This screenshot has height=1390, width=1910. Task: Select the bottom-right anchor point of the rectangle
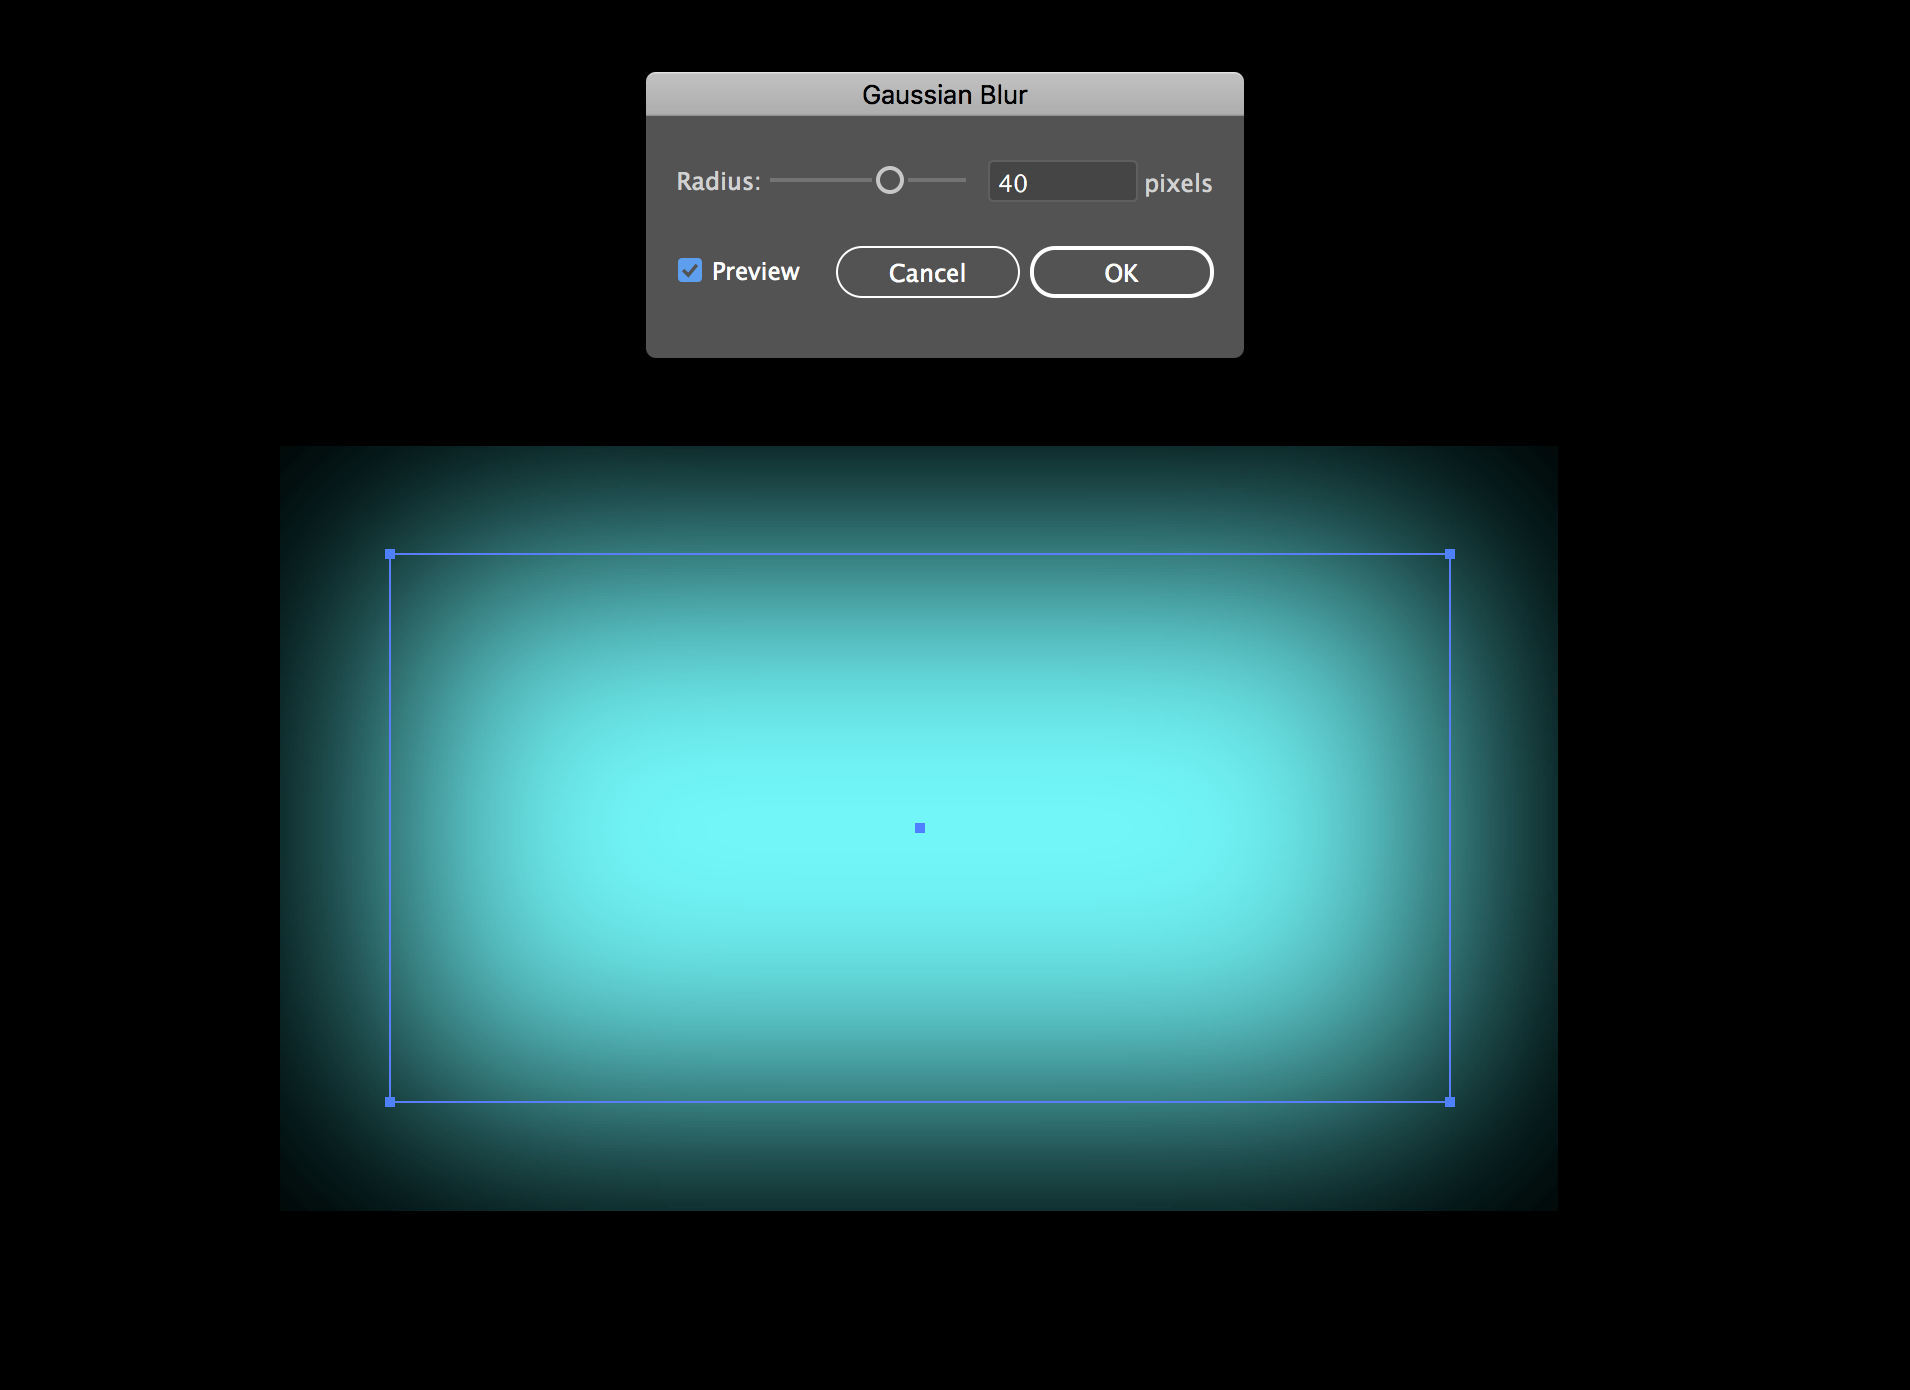pyautogui.click(x=1450, y=1102)
